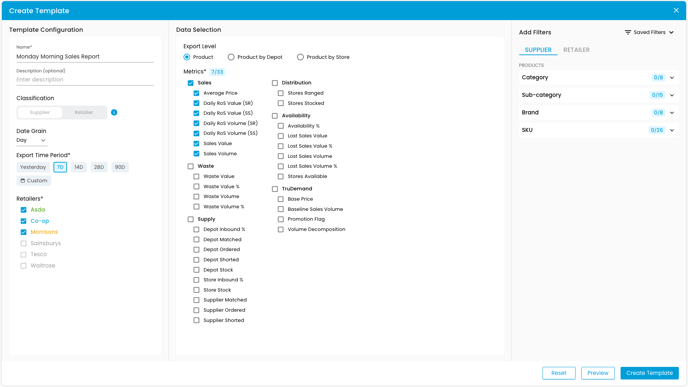Check the Availability metrics group
The height and width of the screenshot is (387, 688).
[275, 116]
